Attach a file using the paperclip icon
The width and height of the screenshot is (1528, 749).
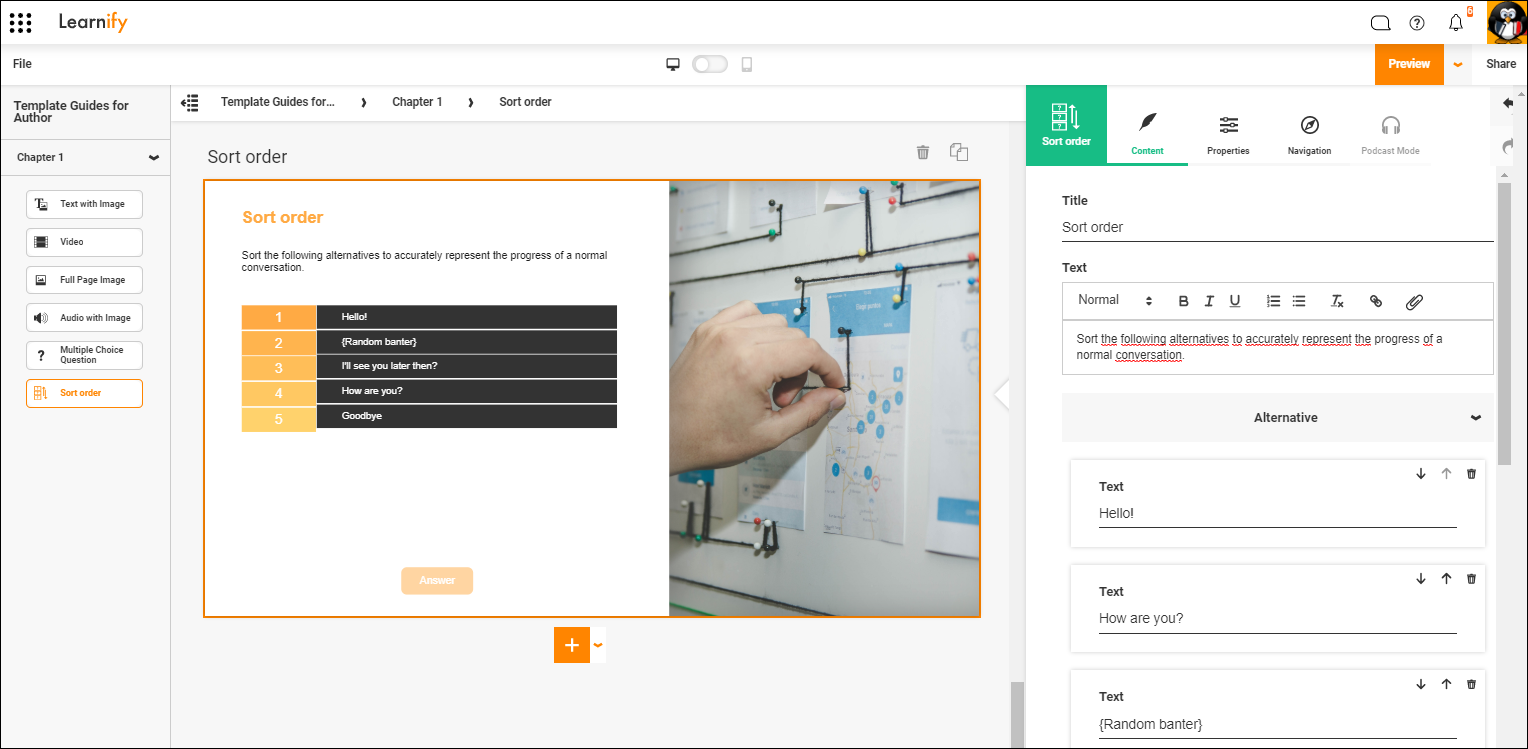(x=1414, y=300)
